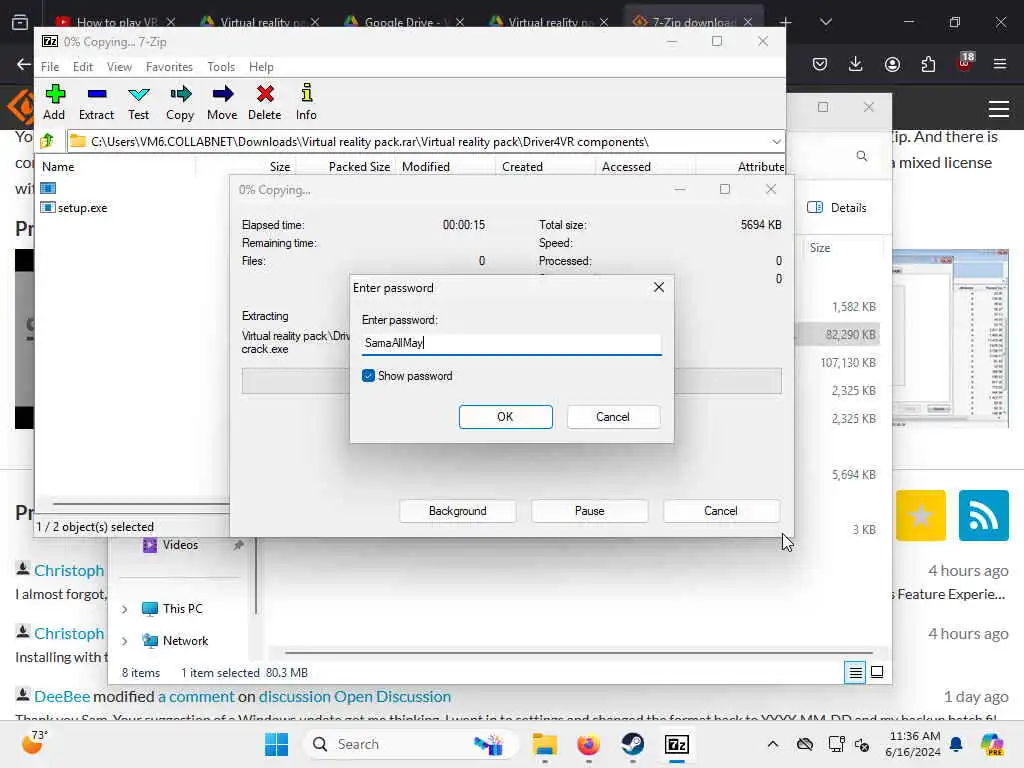This screenshot has height=768, width=1024.
Task: Switch Explorer to large thumbnails view
Action: coord(877,672)
